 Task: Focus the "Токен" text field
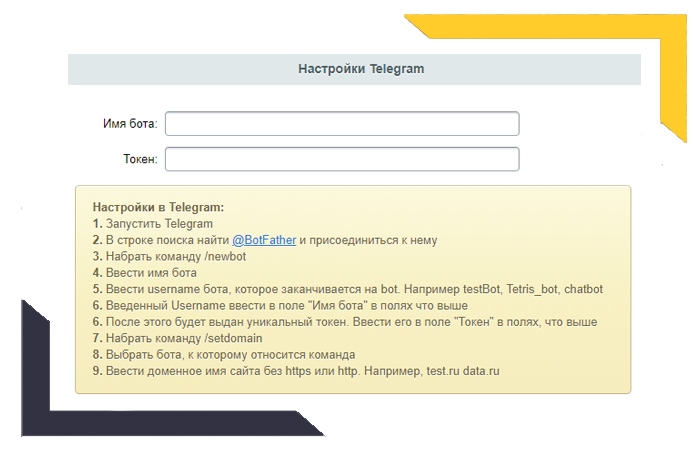click(342, 159)
